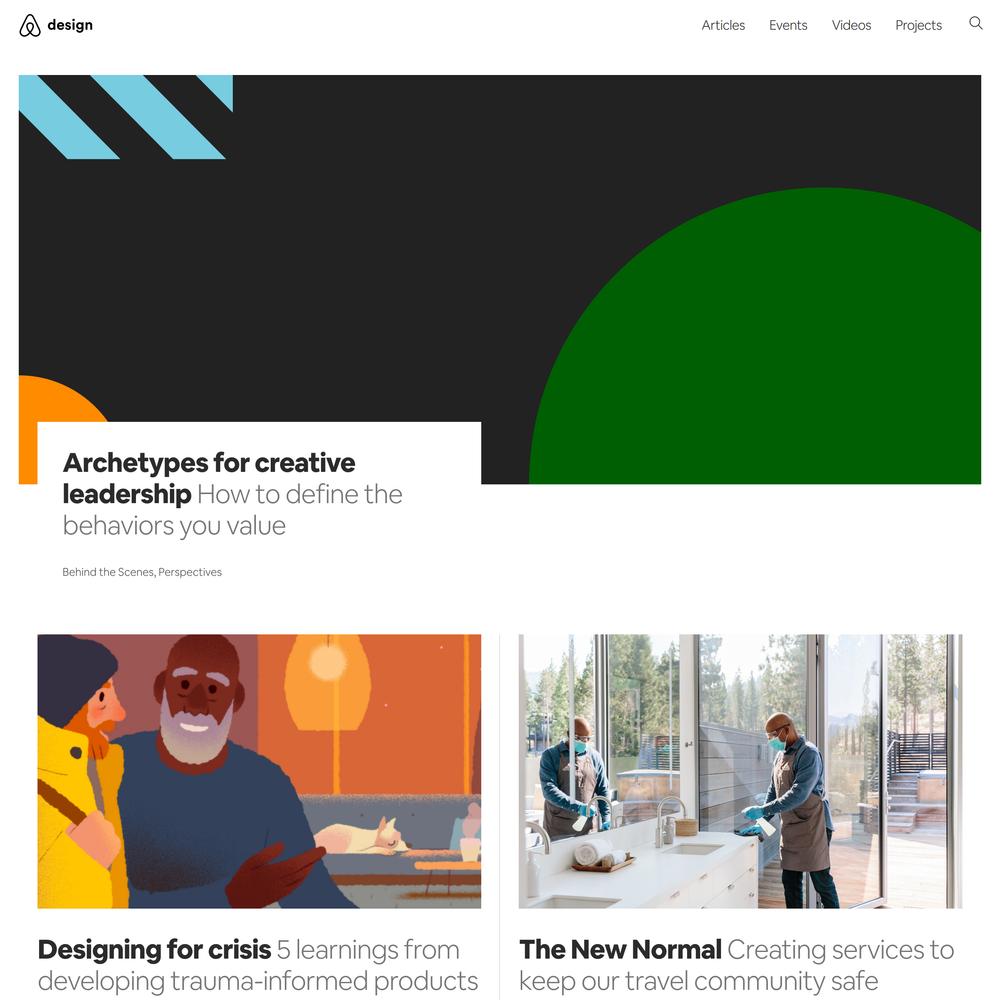Viewport: 1000px width, 1000px height.
Task: Open 'Archetypes for creative leadership' article title
Action: (x=209, y=478)
